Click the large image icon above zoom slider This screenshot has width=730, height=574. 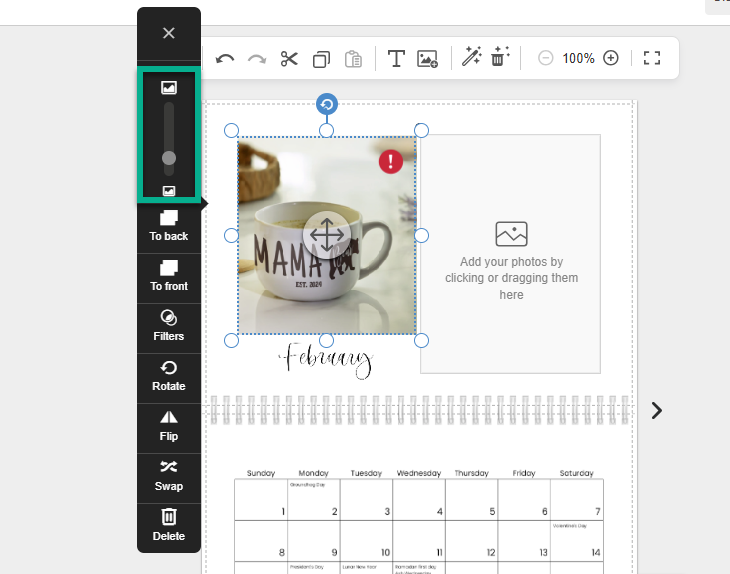[169, 88]
